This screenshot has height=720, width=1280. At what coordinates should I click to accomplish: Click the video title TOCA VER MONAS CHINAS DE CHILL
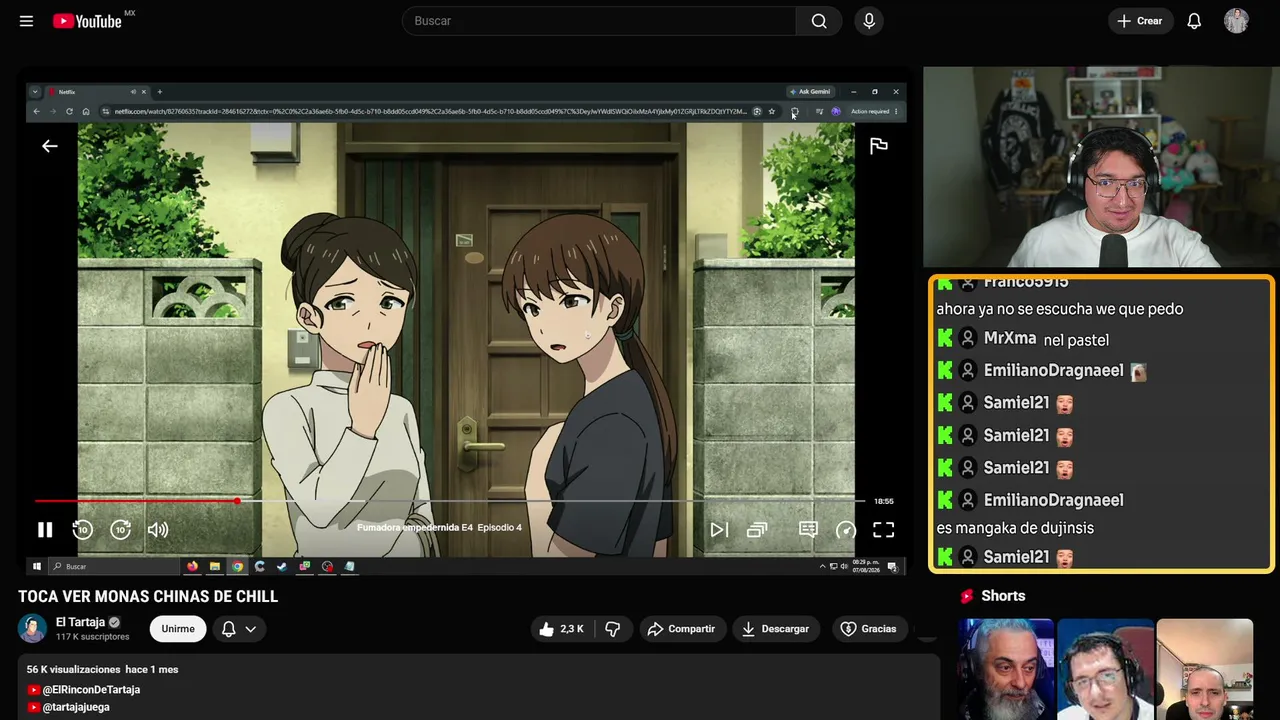coord(148,597)
